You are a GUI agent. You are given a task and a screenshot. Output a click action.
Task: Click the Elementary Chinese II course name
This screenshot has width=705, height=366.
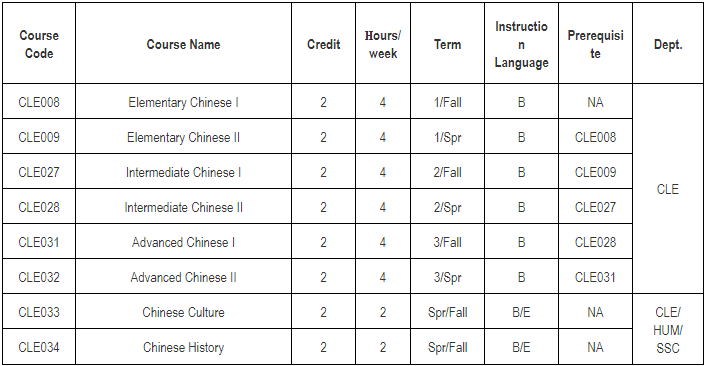pyautogui.click(x=183, y=137)
